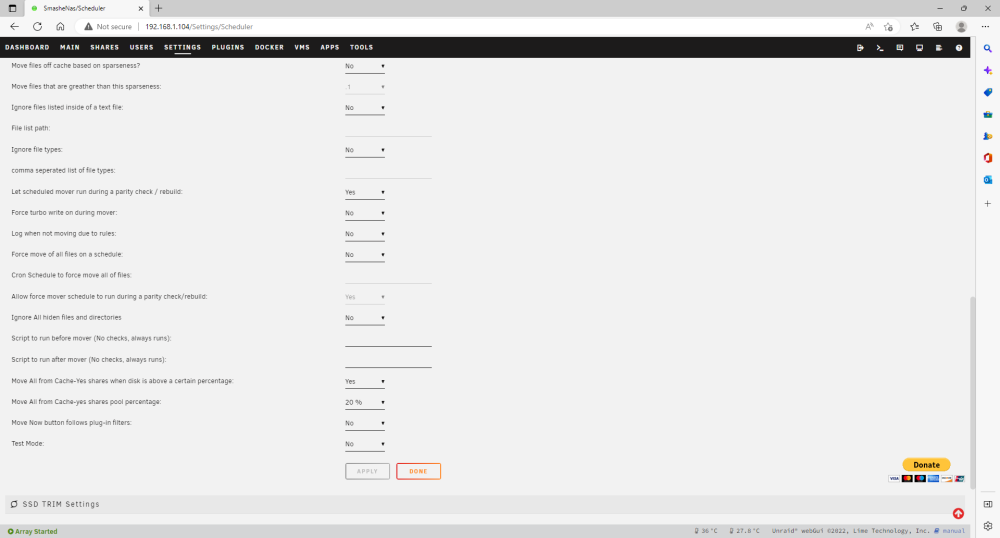Open the Edge sidebar Shopping tag icon
Viewport: 1000px width, 538px height.
click(987, 92)
